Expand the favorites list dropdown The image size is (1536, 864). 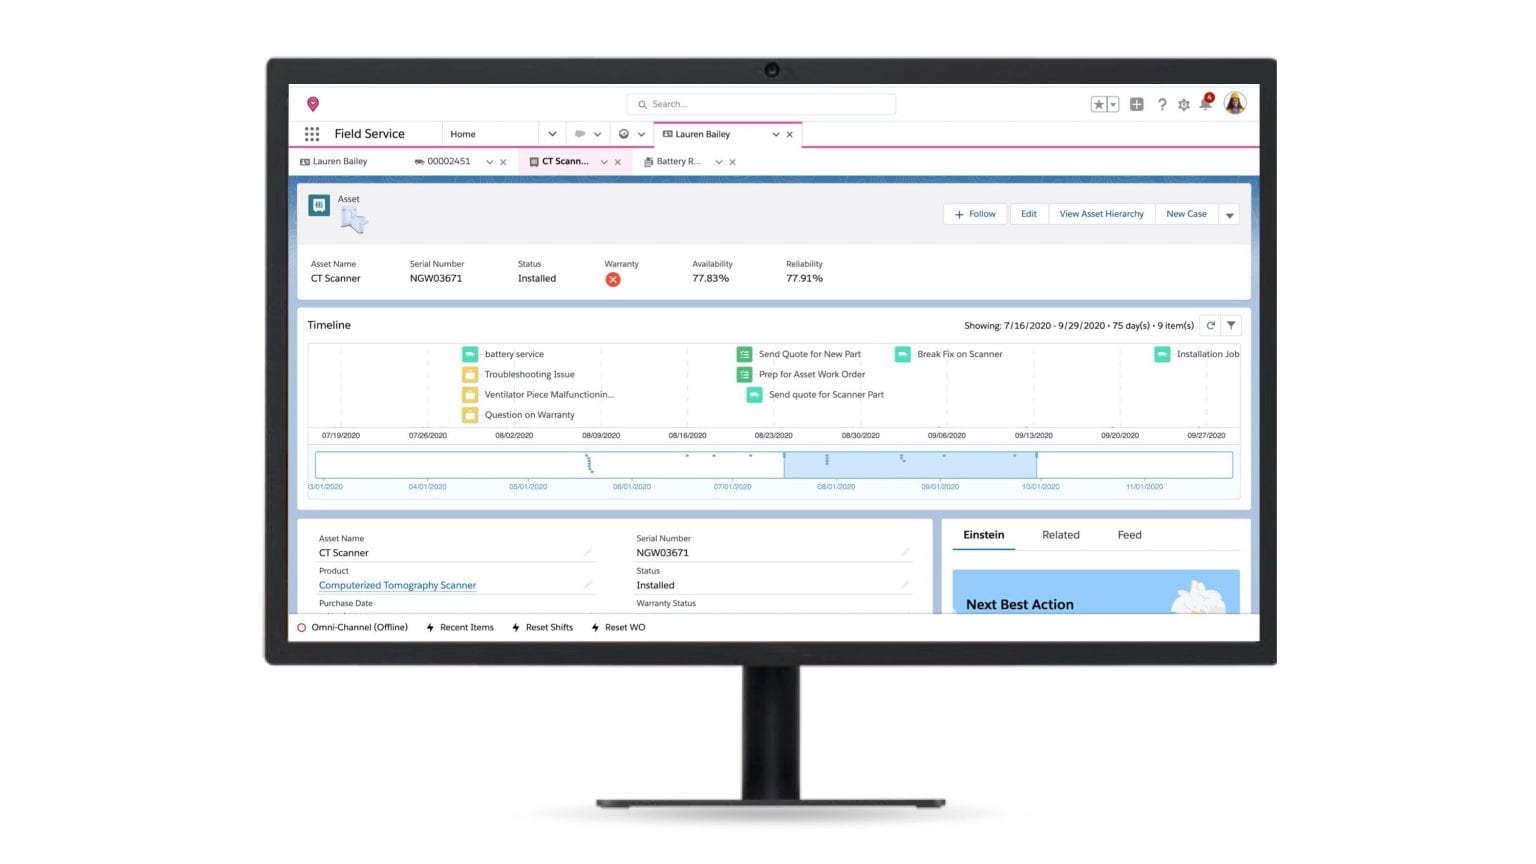[1113, 104]
